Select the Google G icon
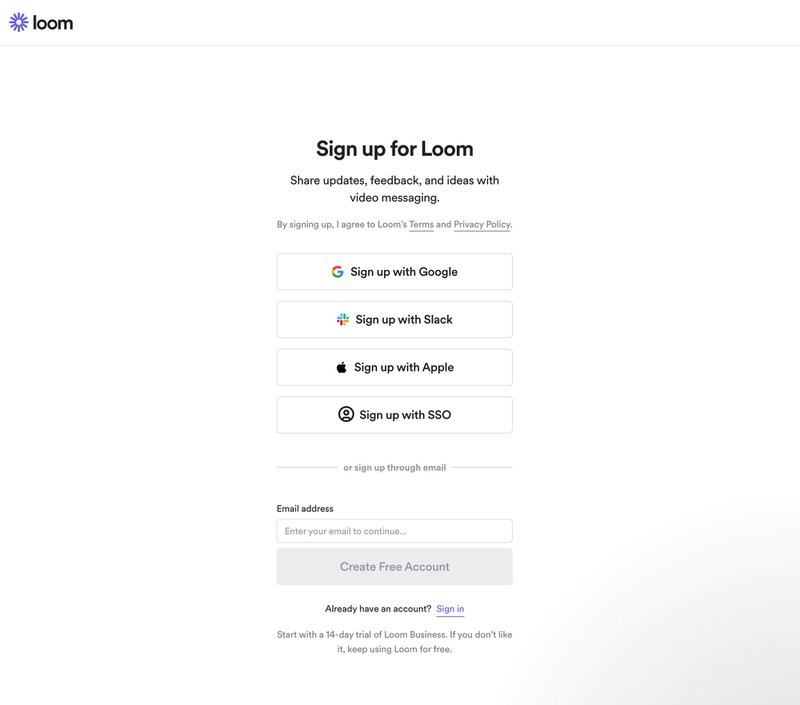The image size is (800, 705). (337, 271)
